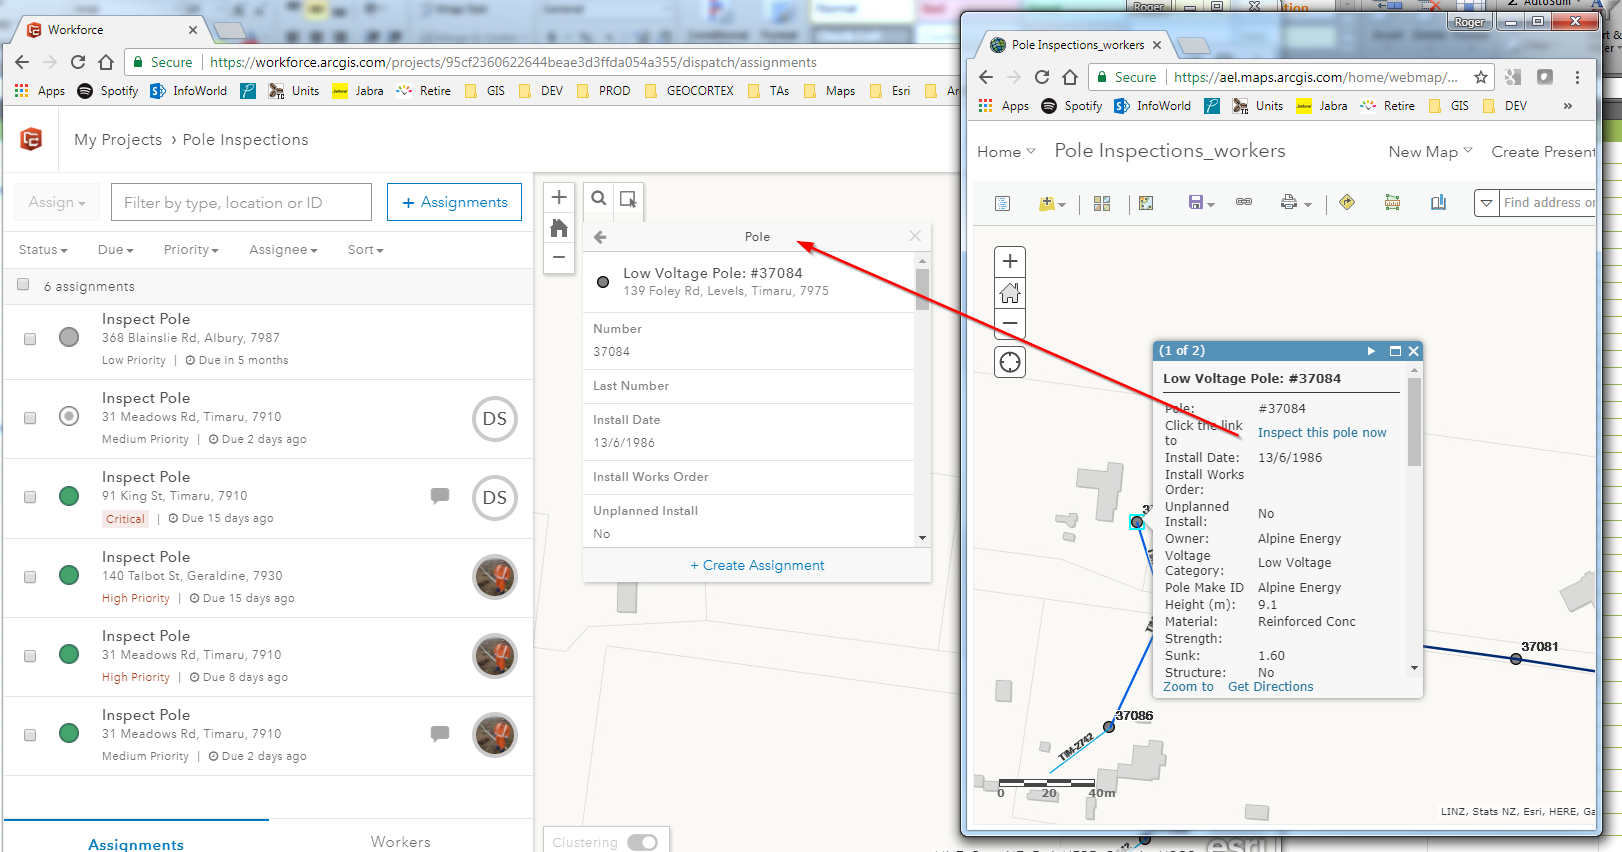Image resolution: width=1622 pixels, height=852 pixels.
Task: Select the 91 King St assignment checkbox
Action: click(30, 497)
